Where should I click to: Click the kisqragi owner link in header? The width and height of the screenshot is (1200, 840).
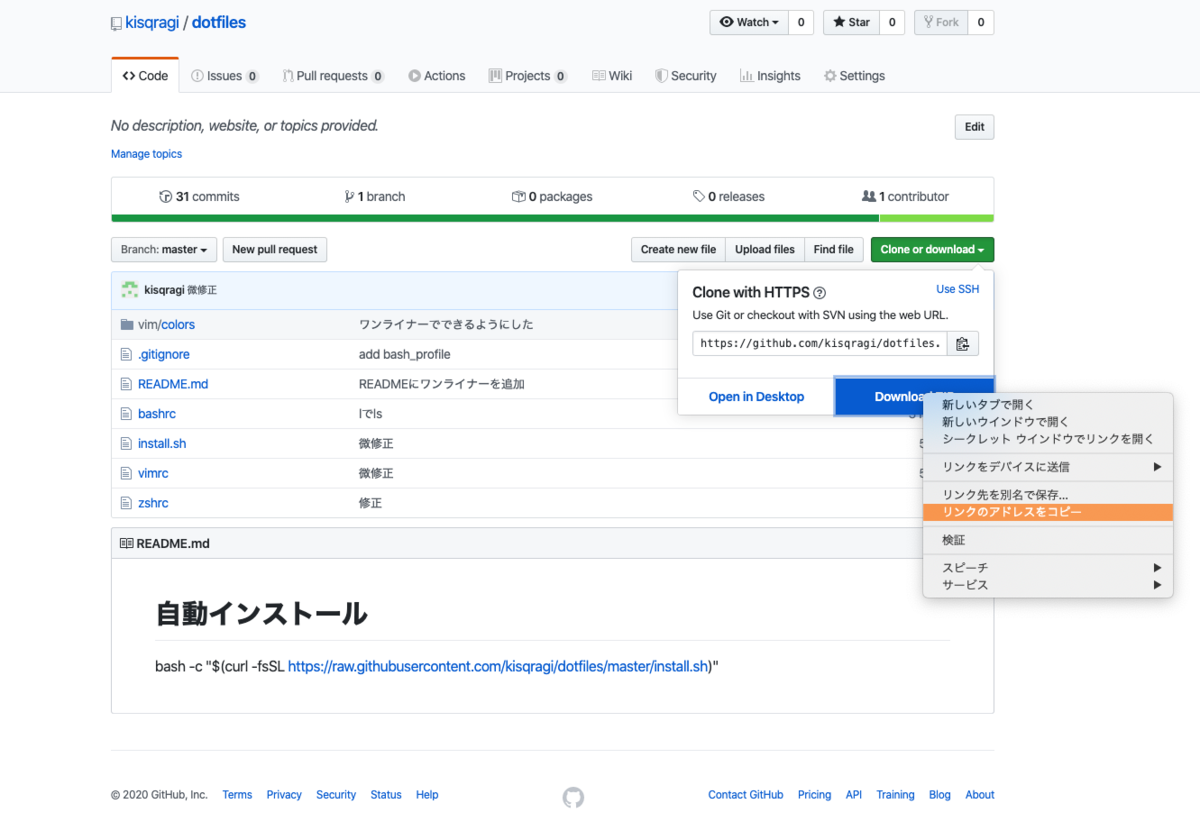coord(152,23)
